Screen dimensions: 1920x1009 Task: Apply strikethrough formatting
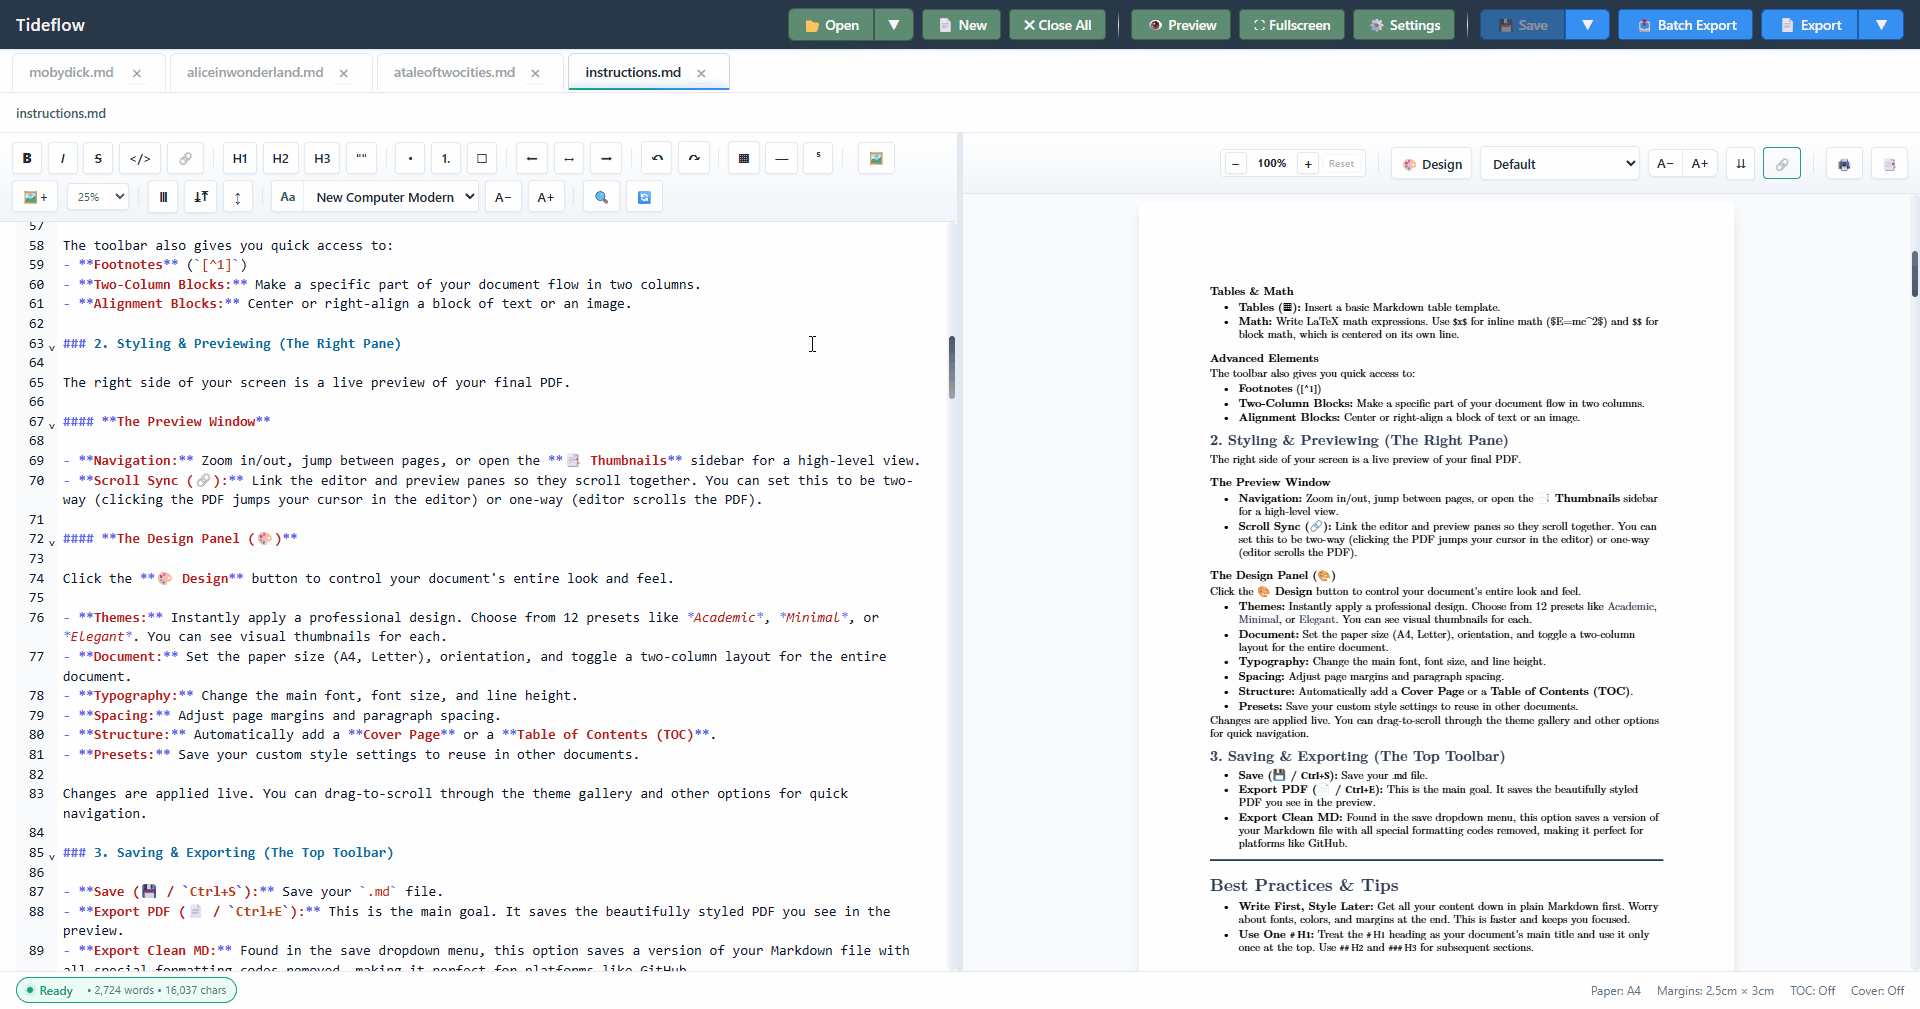click(x=98, y=158)
